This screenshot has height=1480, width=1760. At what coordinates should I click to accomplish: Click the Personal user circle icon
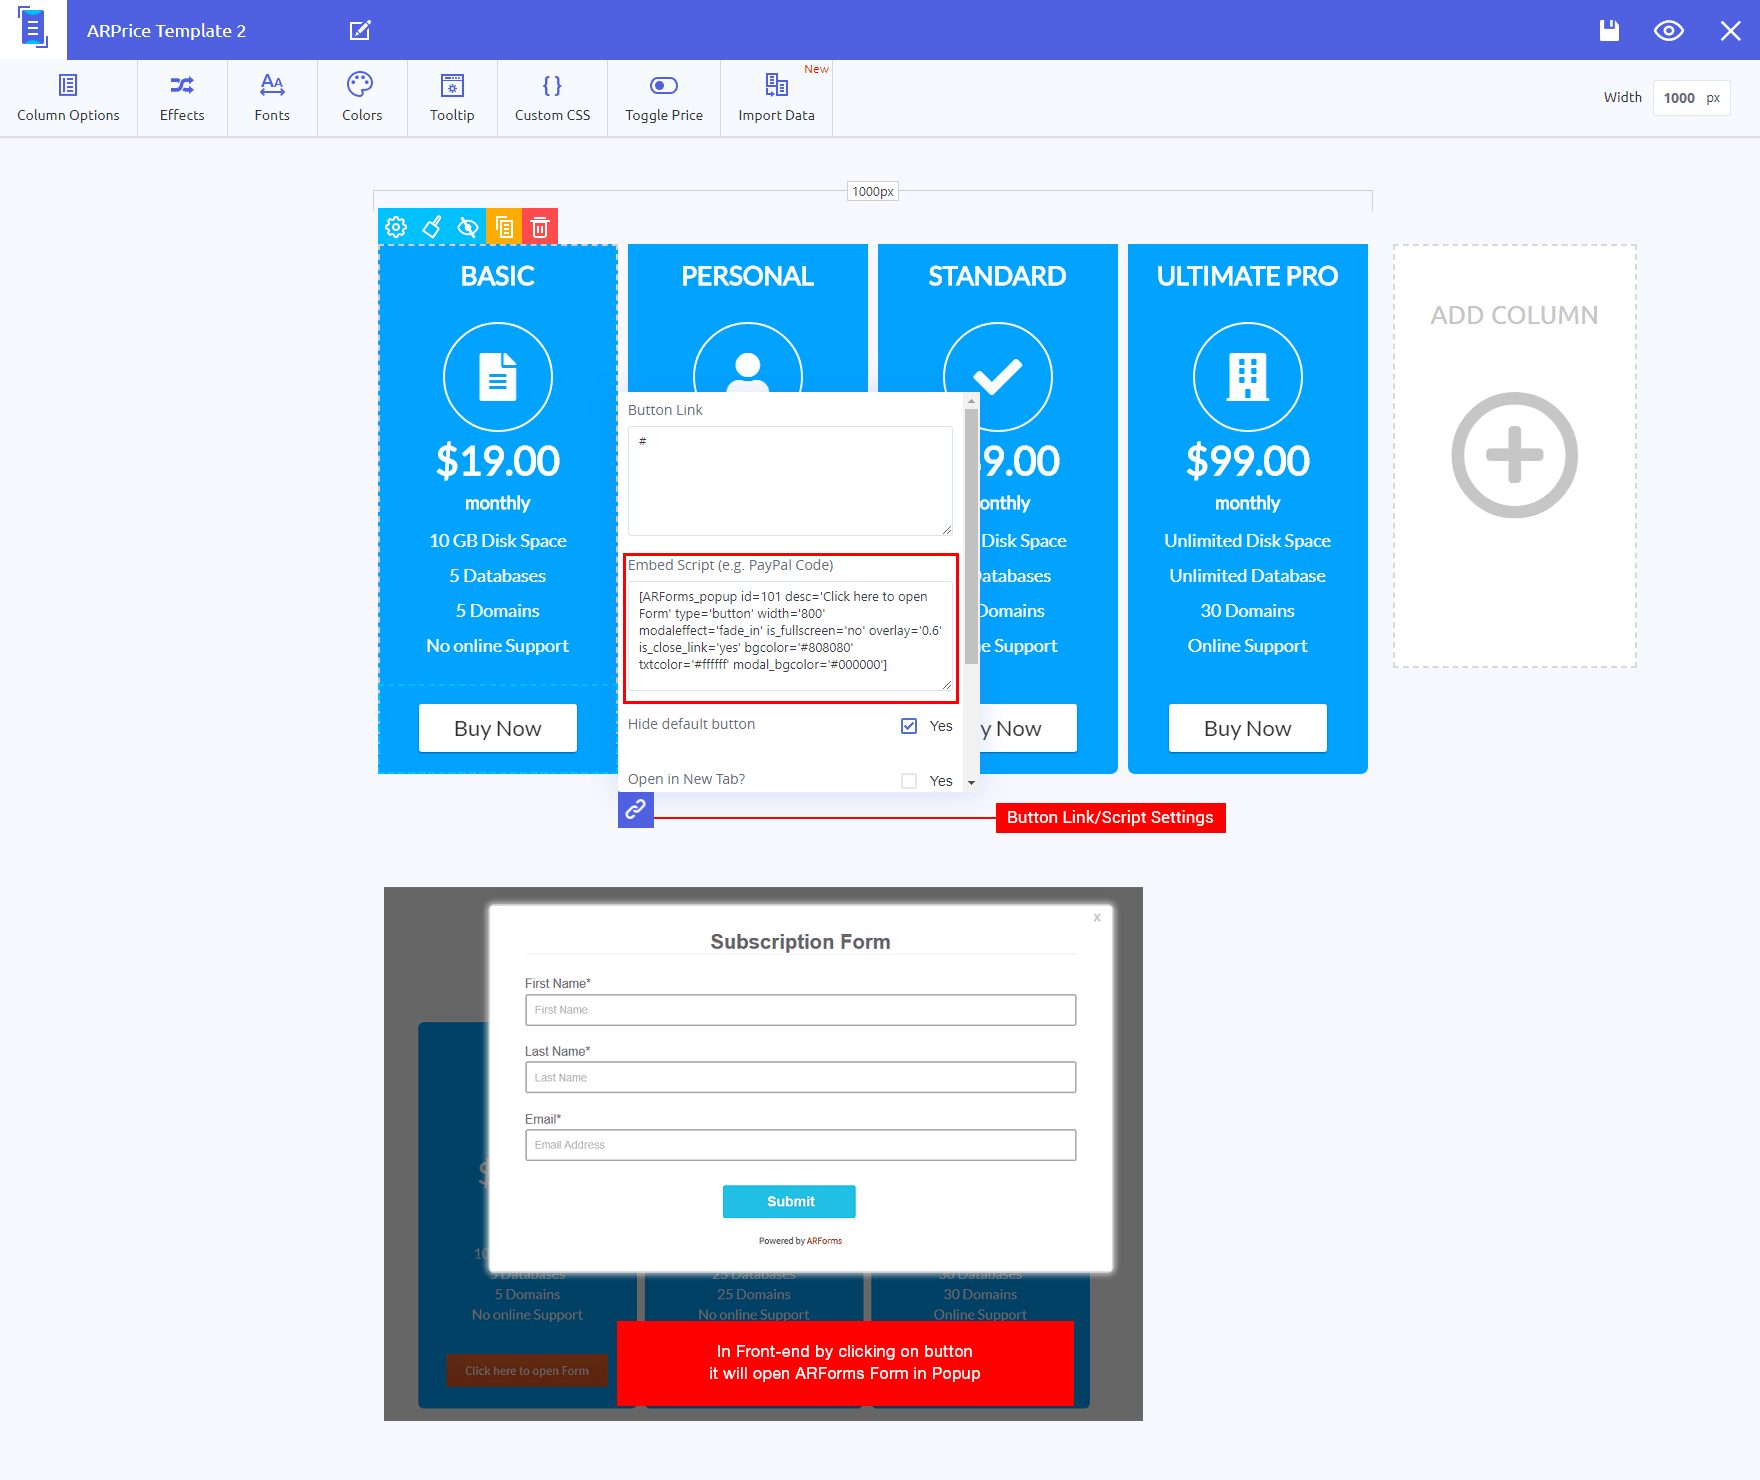point(748,358)
